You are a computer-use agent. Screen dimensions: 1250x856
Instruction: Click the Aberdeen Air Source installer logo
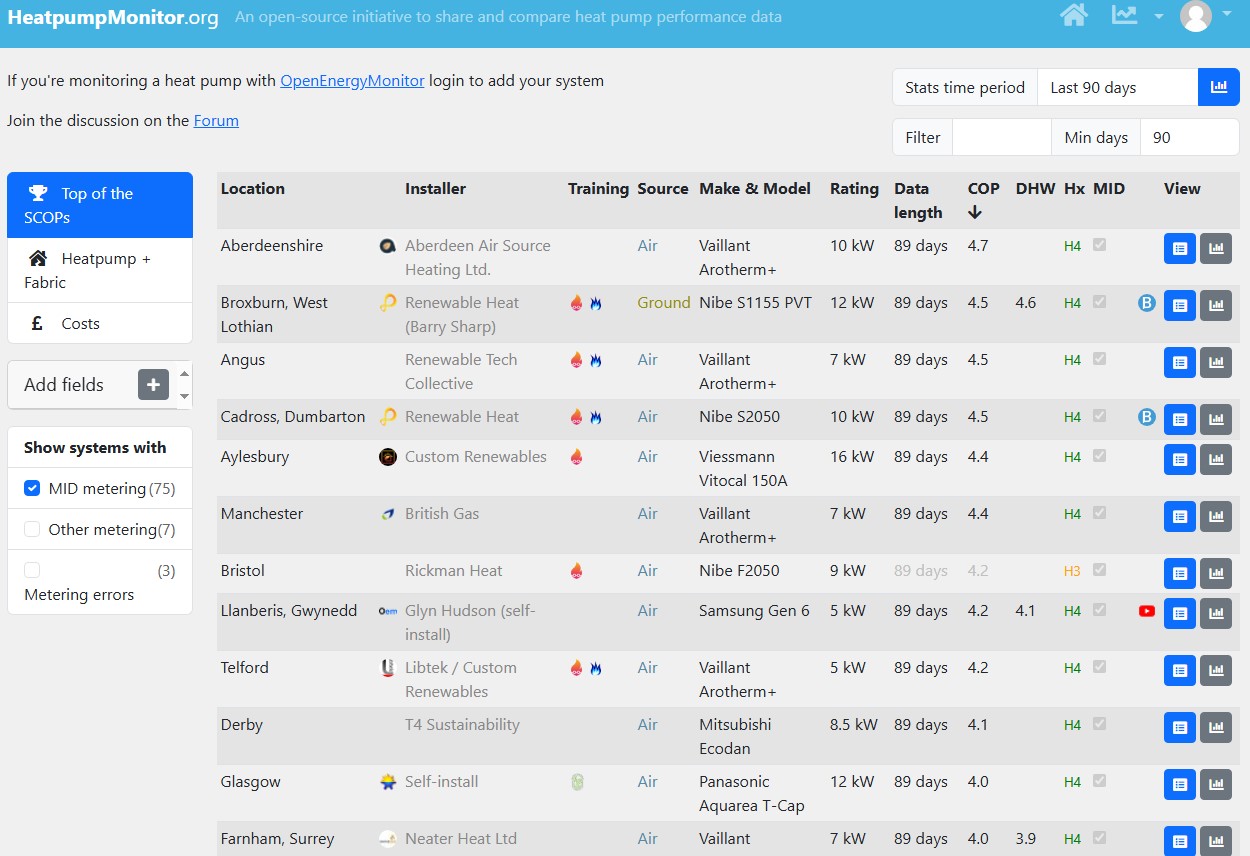[x=388, y=246]
